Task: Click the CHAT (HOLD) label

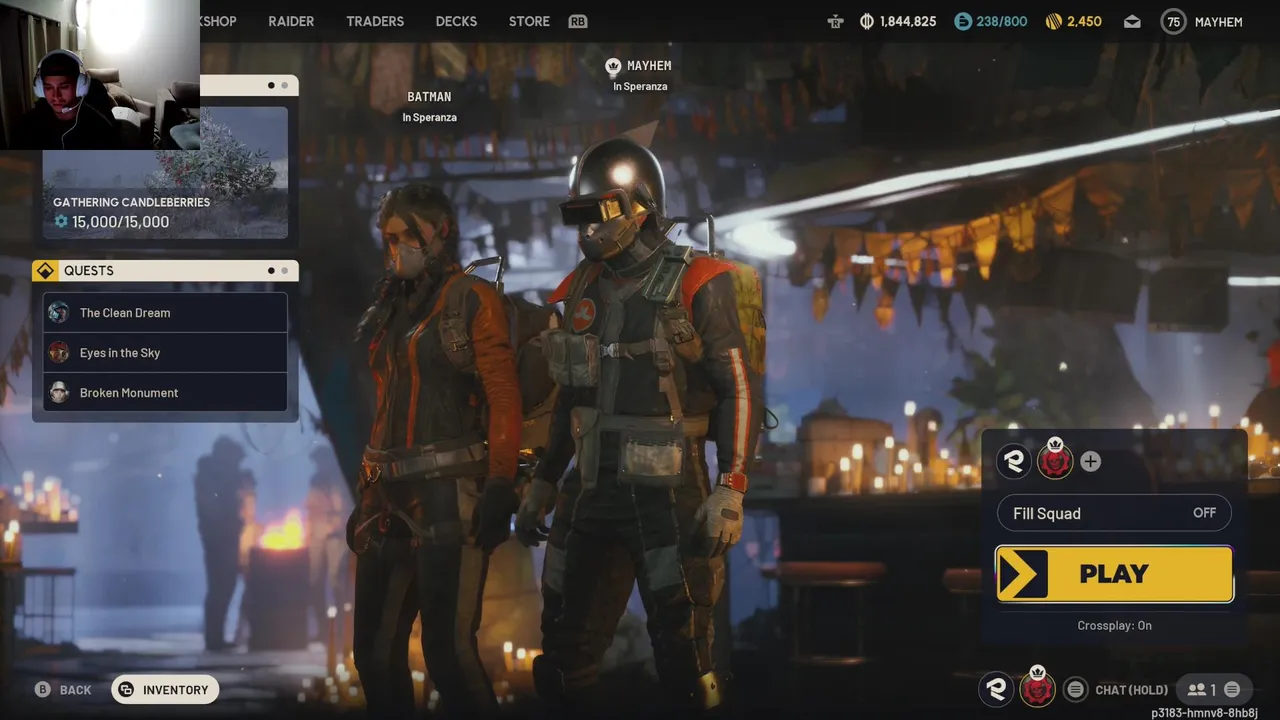Action: tap(1131, 690)
